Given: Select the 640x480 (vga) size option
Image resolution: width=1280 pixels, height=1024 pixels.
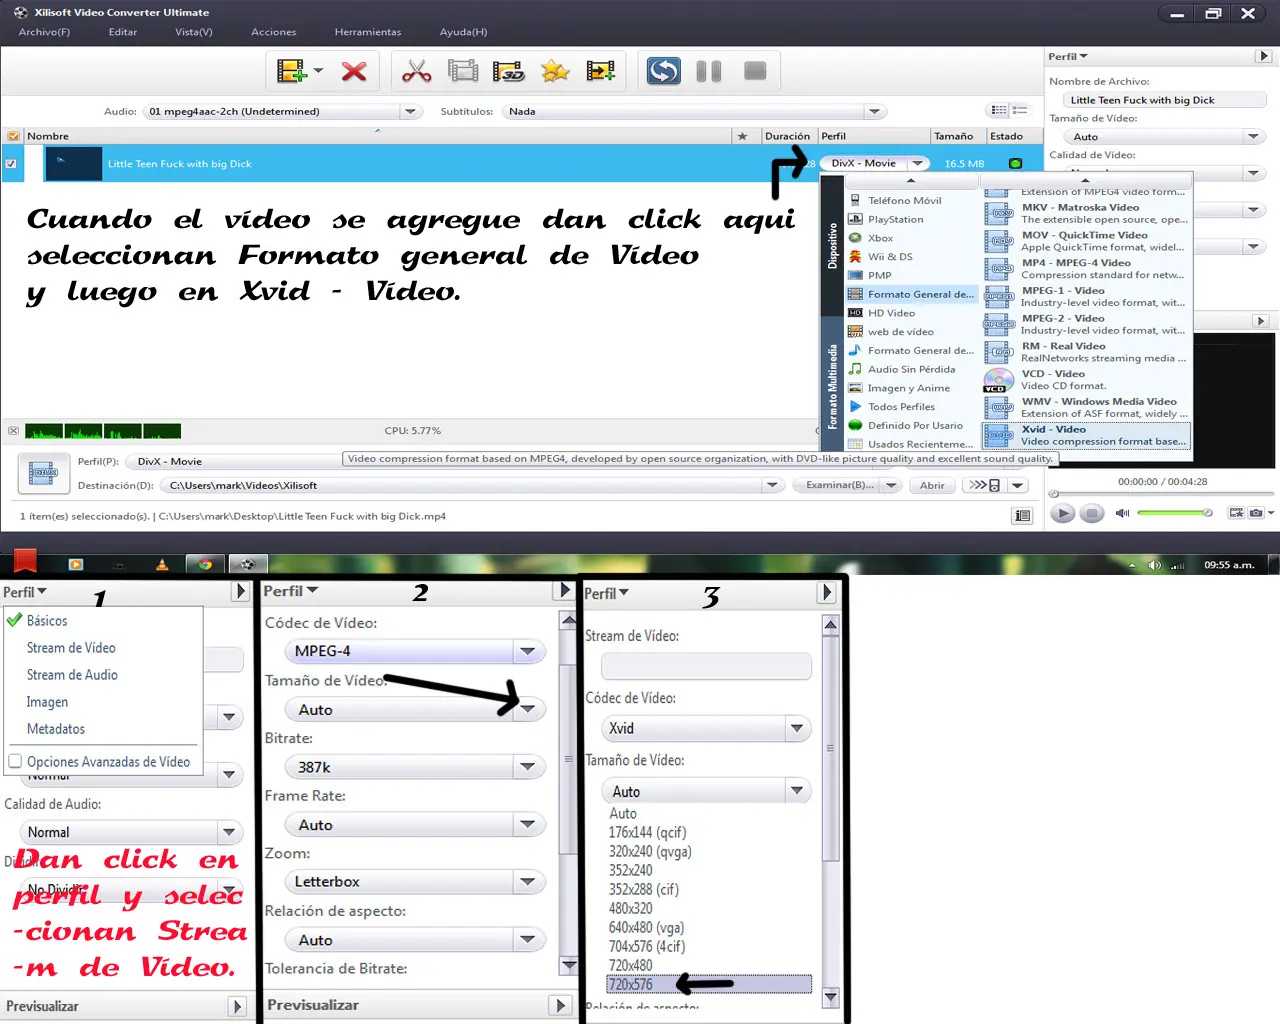Looking at the screenshot, I should tap(646, 927).
